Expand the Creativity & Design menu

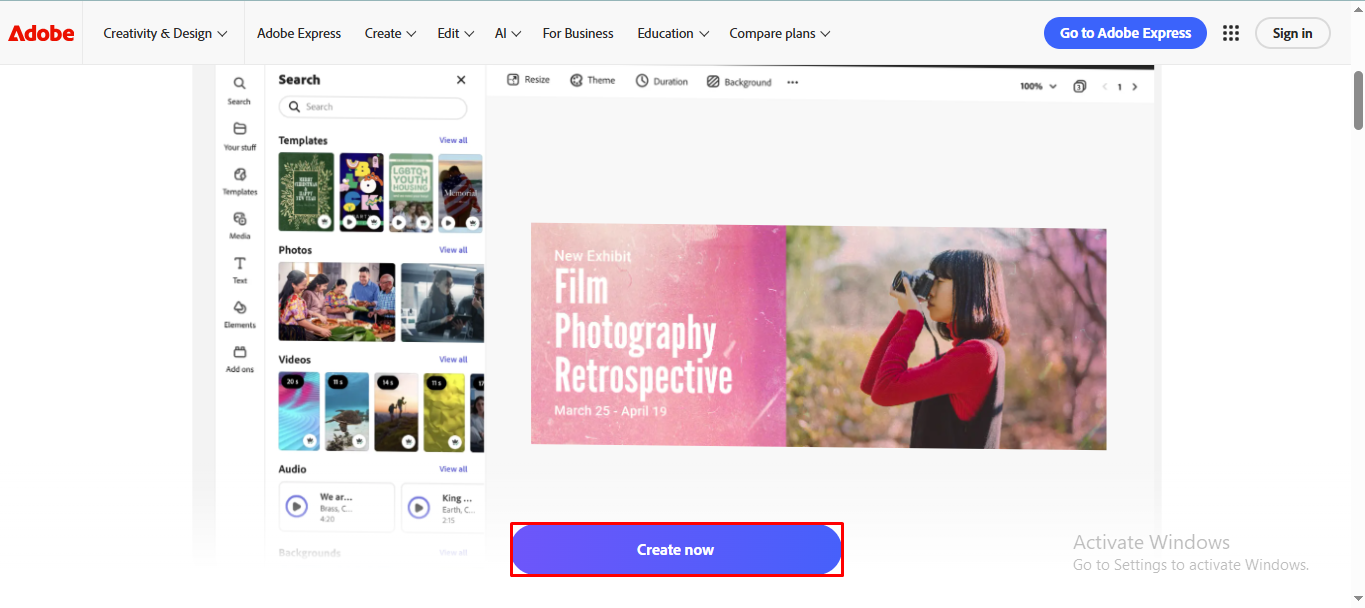click(x=165, y=33)
